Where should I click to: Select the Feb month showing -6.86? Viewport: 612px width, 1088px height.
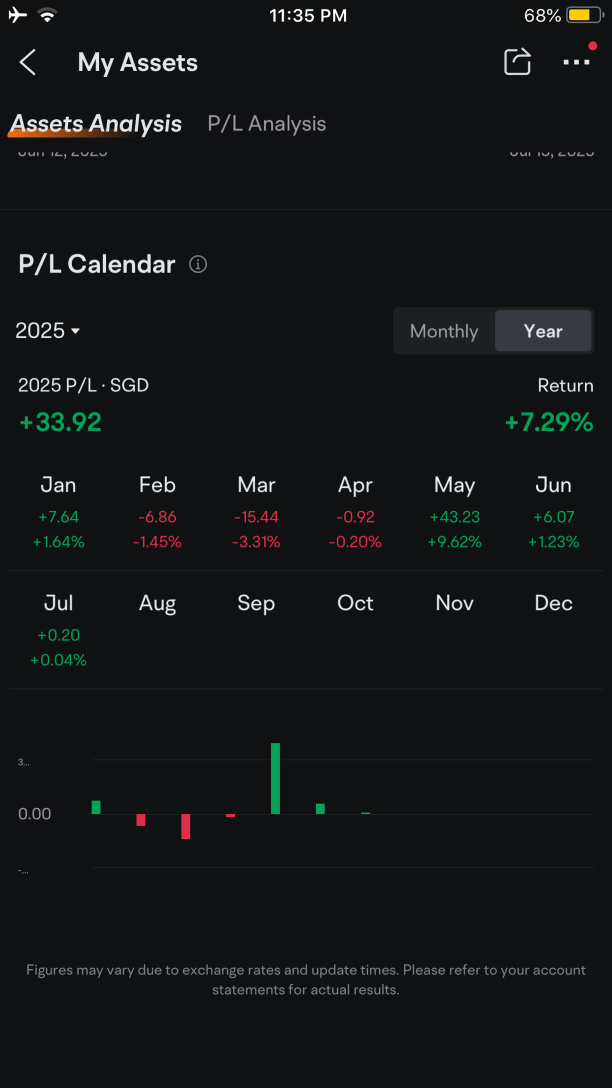(158, 513)
